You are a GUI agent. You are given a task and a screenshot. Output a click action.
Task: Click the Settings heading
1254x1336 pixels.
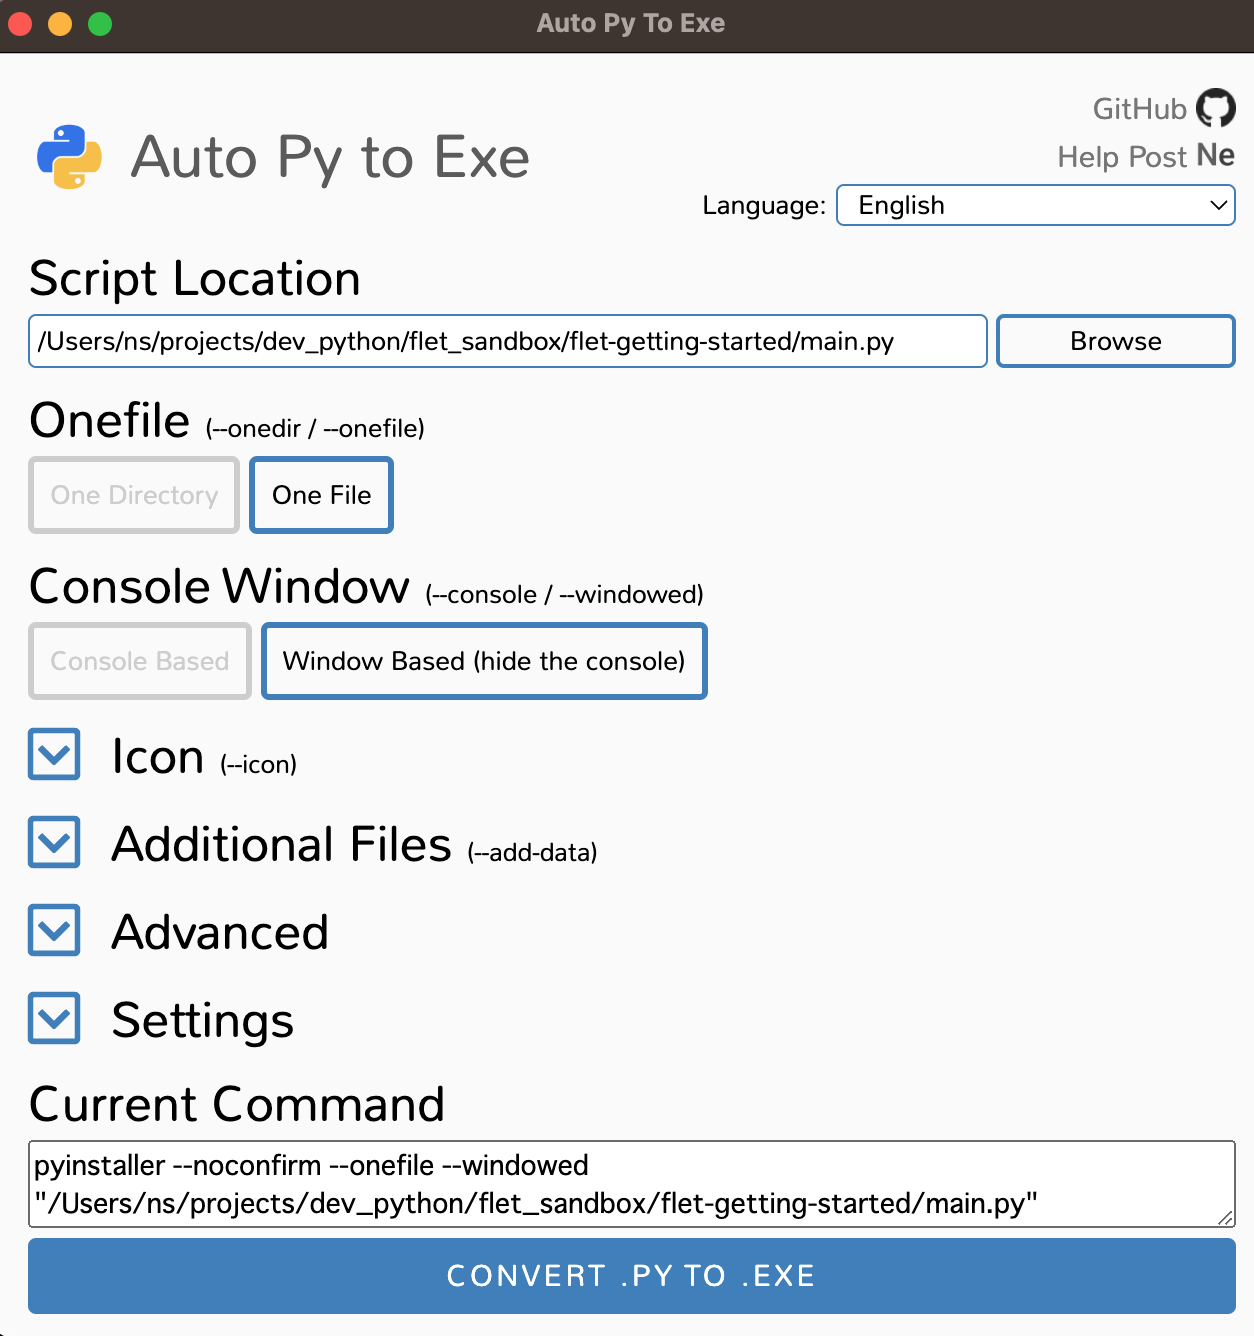[203, 1021]
